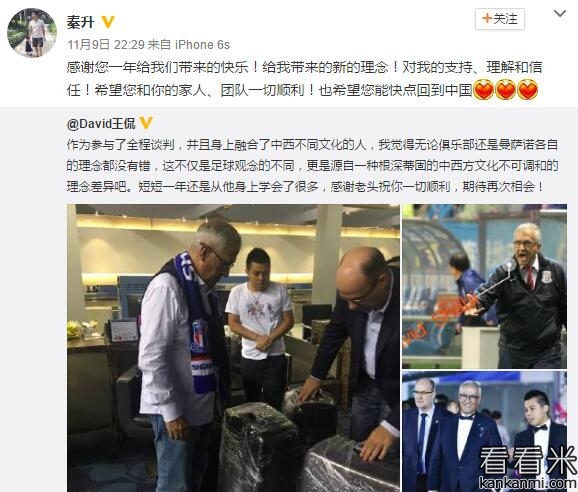Click the plus sign in the 关注 button
This screenshot has height=492, width=578.
487,18
